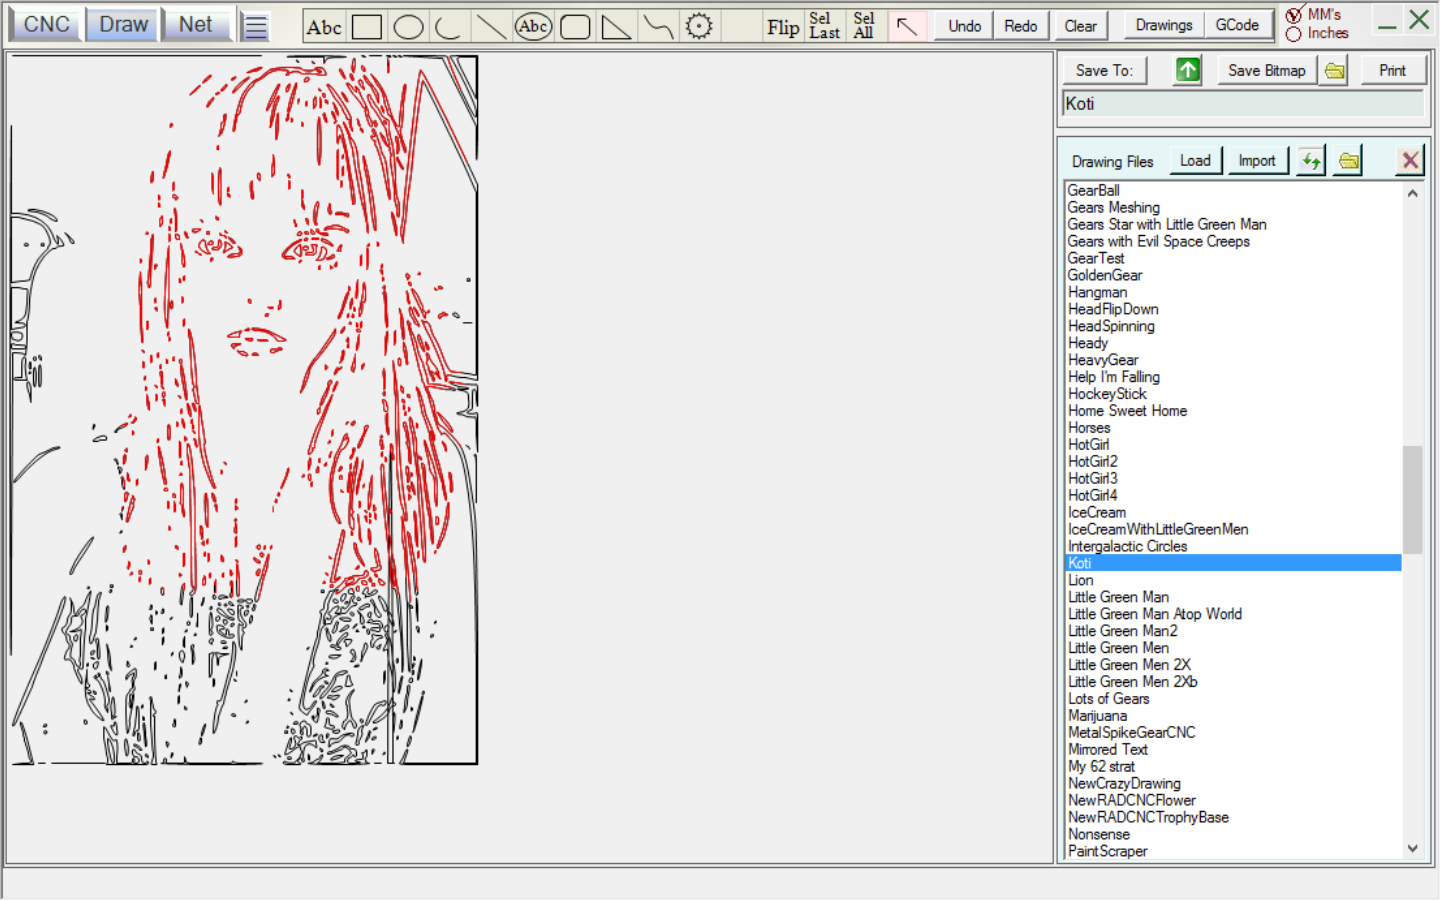
Task: Click the Load button
Action: pyautogui.click(x=1195, y=160)
